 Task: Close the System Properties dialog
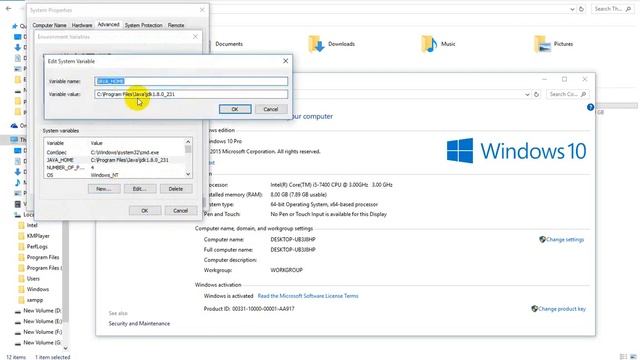coord(202,10)
